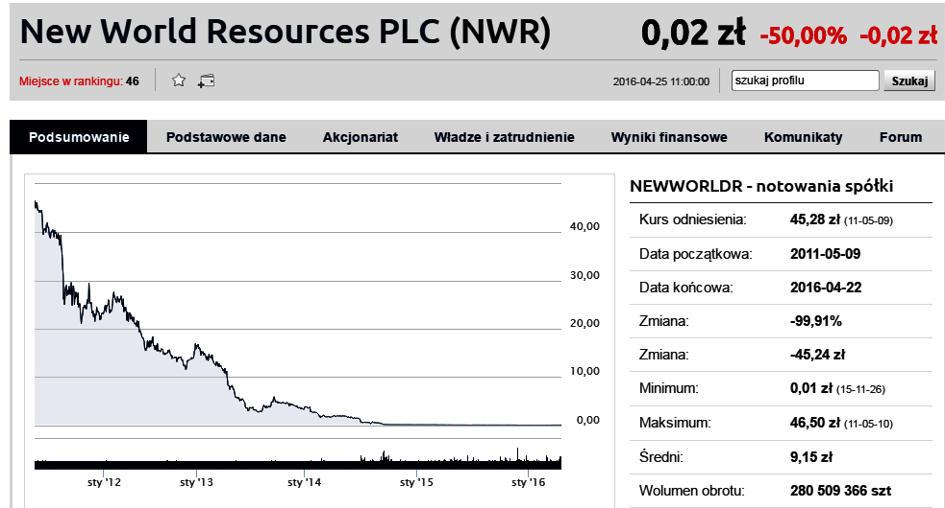The height and width of the screenshot is (508, 945).
Task: Open the Akcjonariat tab
Action: pos(360,137)
